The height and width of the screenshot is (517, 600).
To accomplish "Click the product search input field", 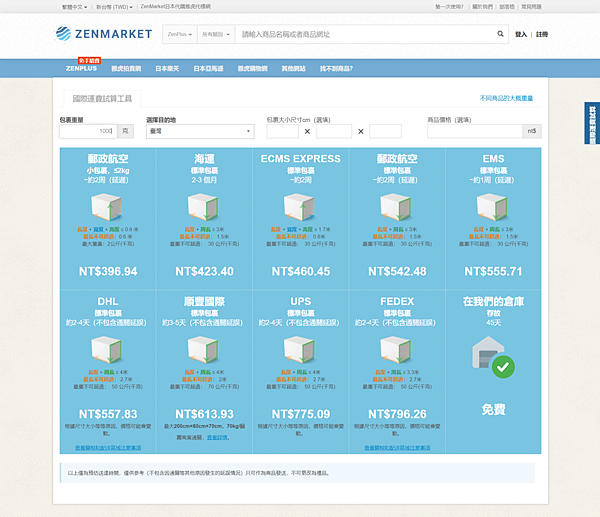I will [365, 34].
